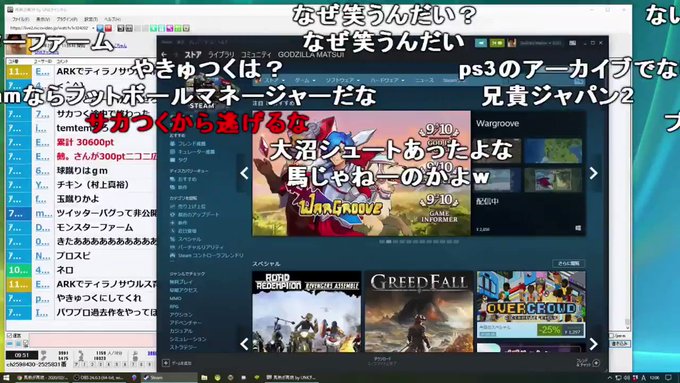Switch to the Steam taskbar item
The height and width of the screenshot is (383, 680).
pyautogui.click(x=169, y=378)
